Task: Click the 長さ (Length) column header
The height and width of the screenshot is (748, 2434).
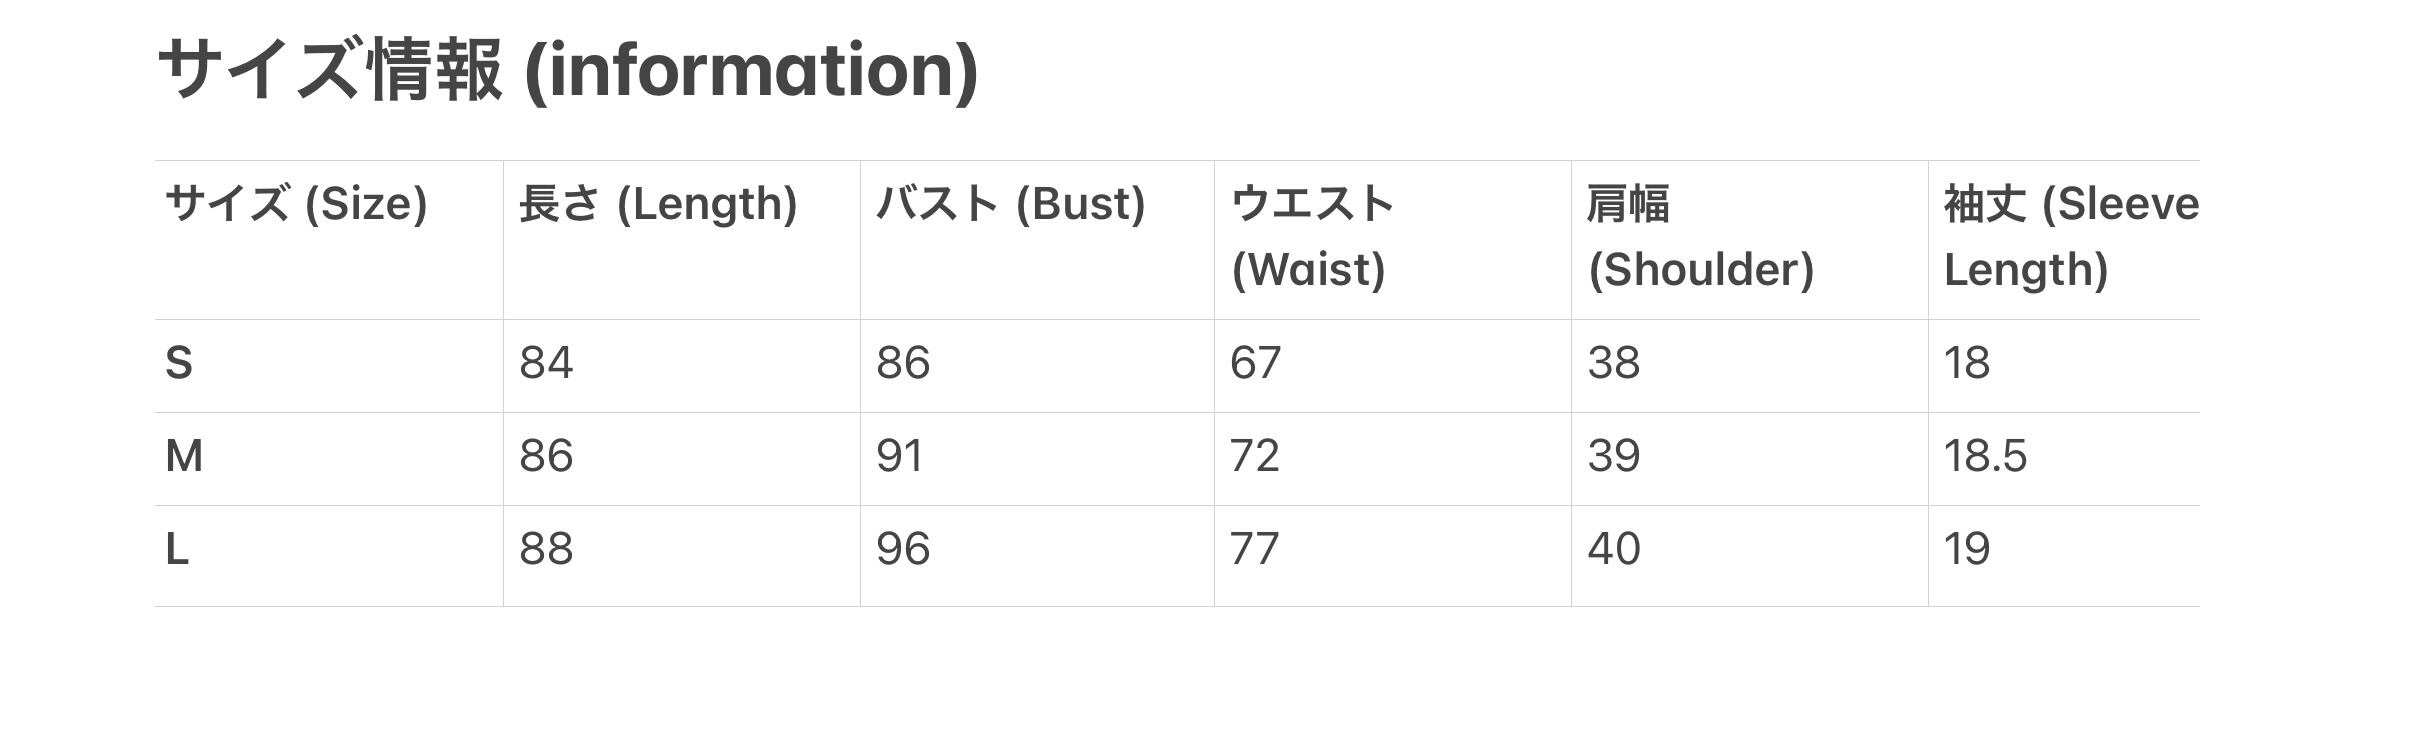Action: coord(658,204)
